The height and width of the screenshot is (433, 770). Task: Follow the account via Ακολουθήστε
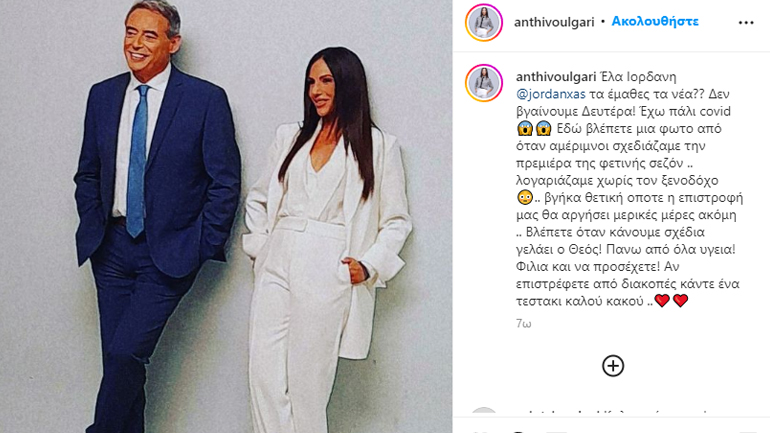[655, 22]
